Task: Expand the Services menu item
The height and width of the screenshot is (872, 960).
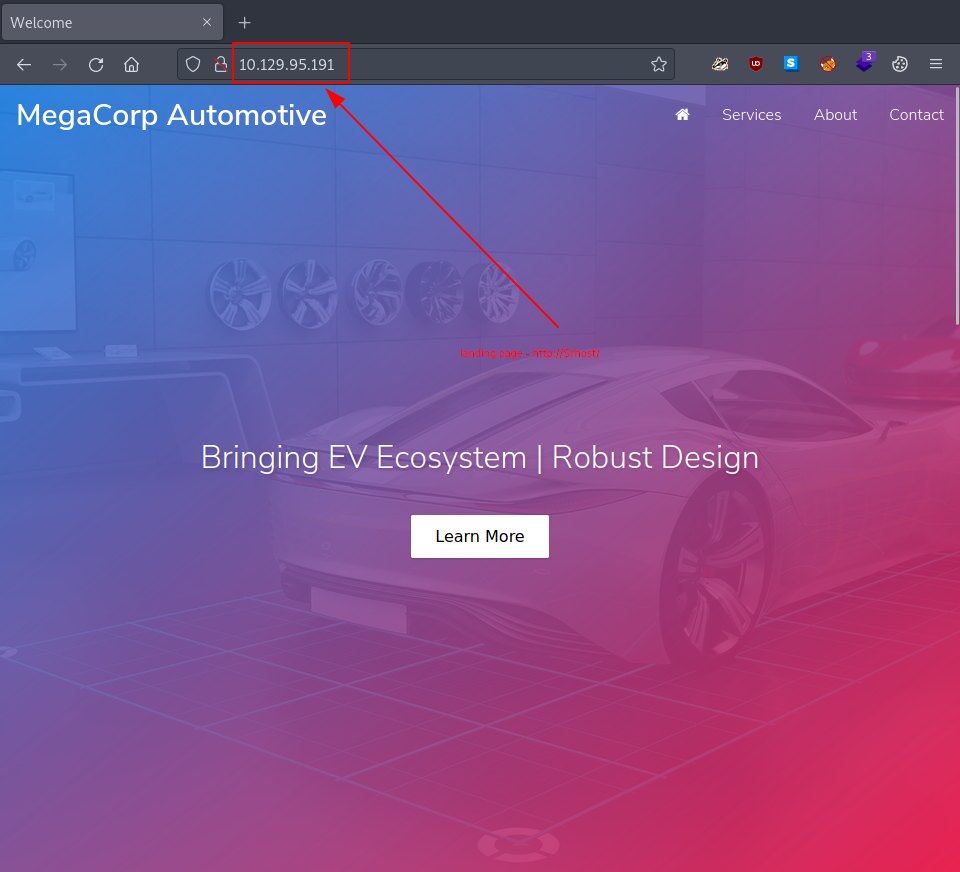Action: pyautogui.click(x=751, y=115)
